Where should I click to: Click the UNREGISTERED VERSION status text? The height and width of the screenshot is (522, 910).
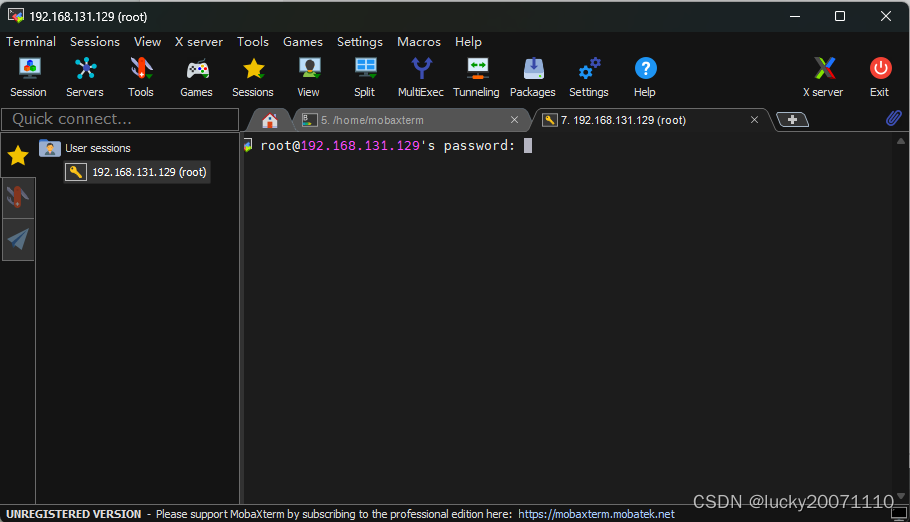pos(74,514)
